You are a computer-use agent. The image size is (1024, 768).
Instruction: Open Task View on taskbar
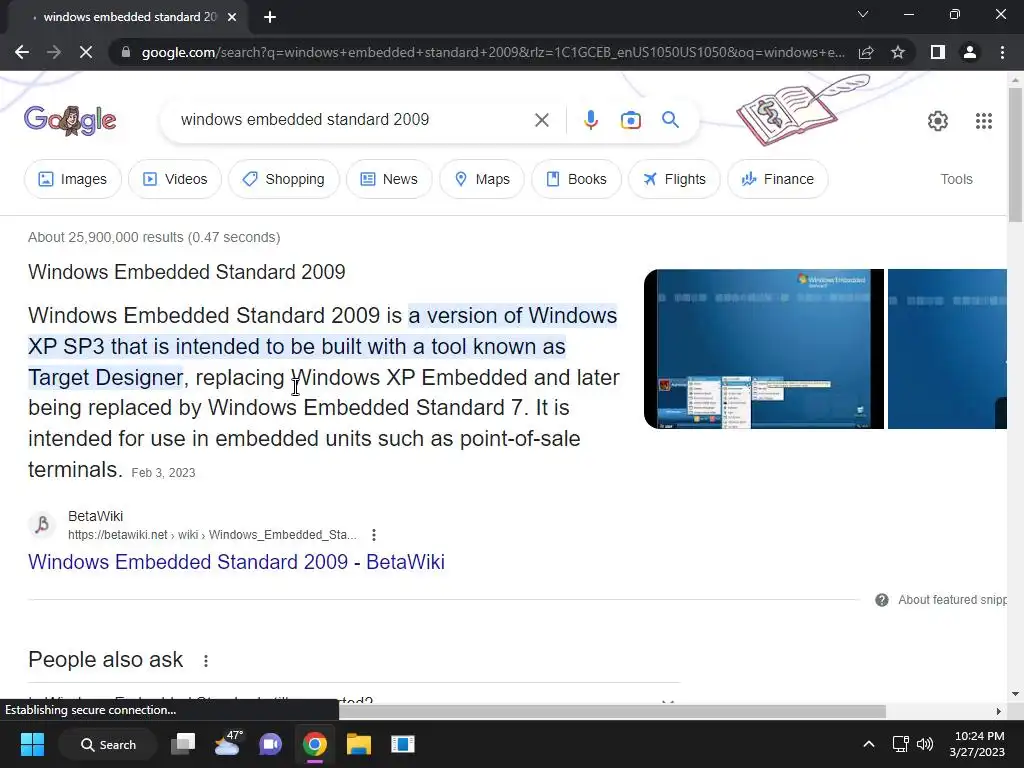pyautogui.click(x=183, y=744)
